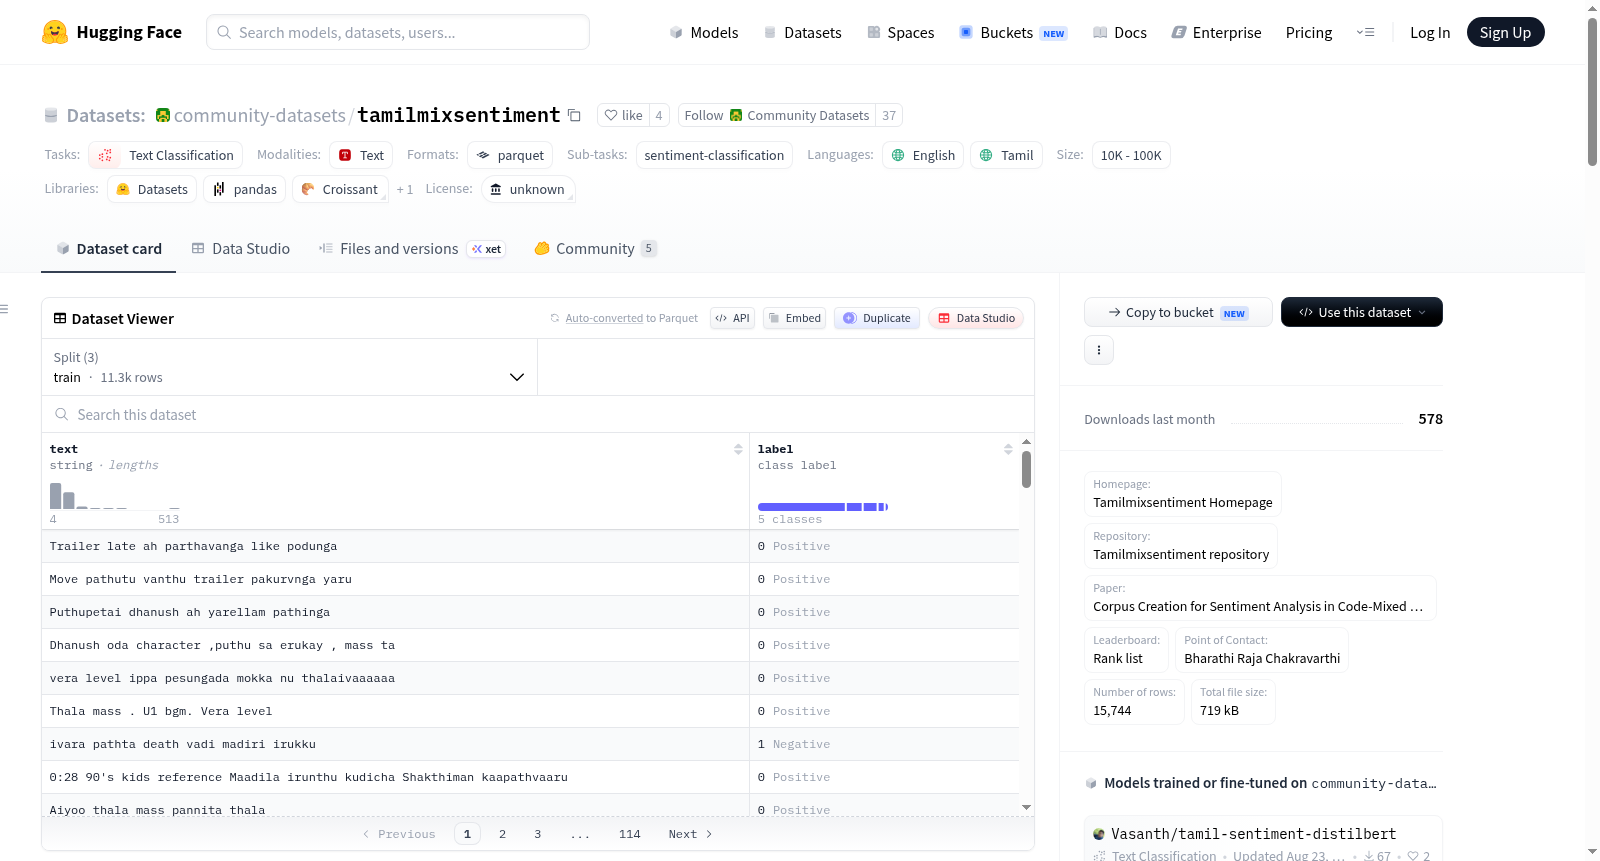Screen dimensions: 1600x861
Task: Click the label class distribution bar
Action: [823, 507]
